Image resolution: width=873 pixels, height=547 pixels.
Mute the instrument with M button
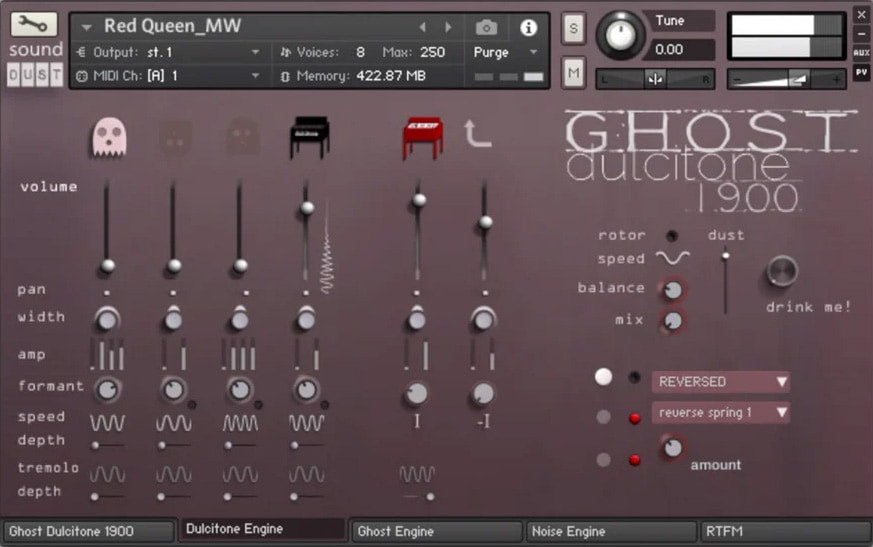(573, 71)
